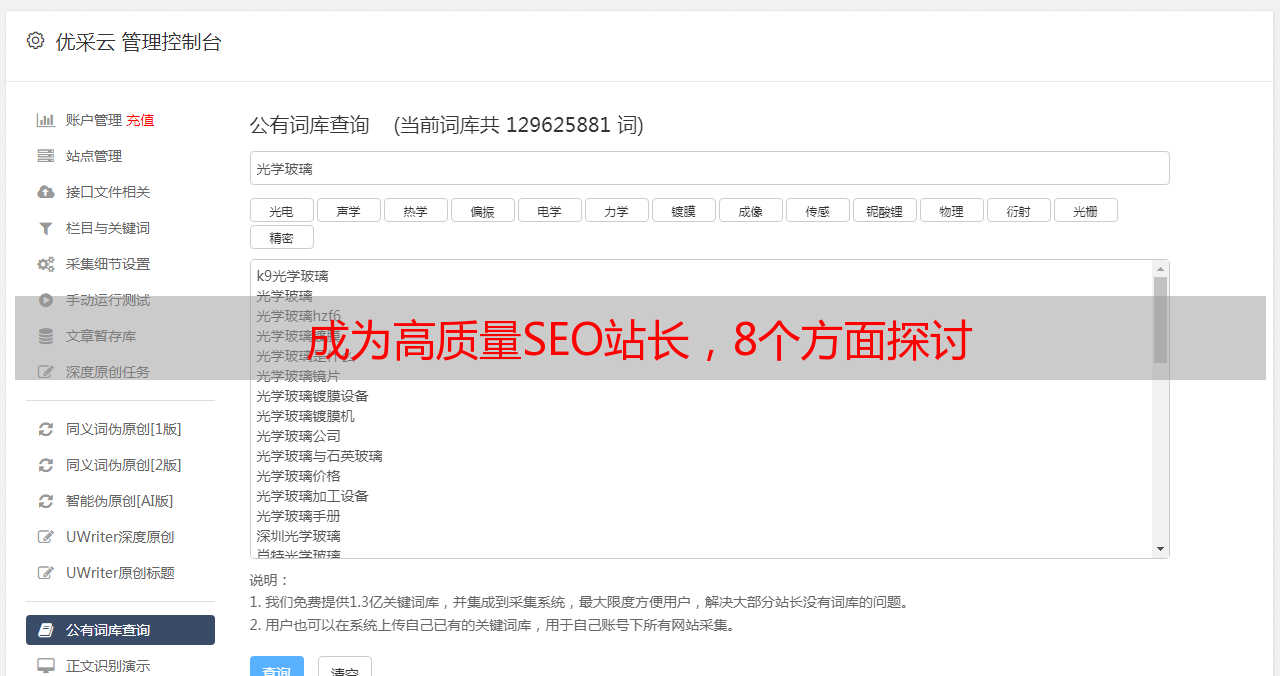The height and width of the screenshot is (676, 1280).
Task: Click the edit icon for UWriter深度原创
Action: click(x=46, y=537)
